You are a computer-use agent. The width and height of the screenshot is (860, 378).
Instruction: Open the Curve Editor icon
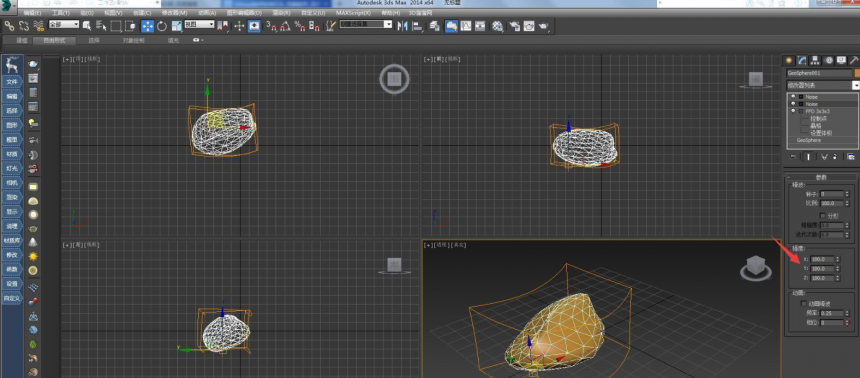466,25
